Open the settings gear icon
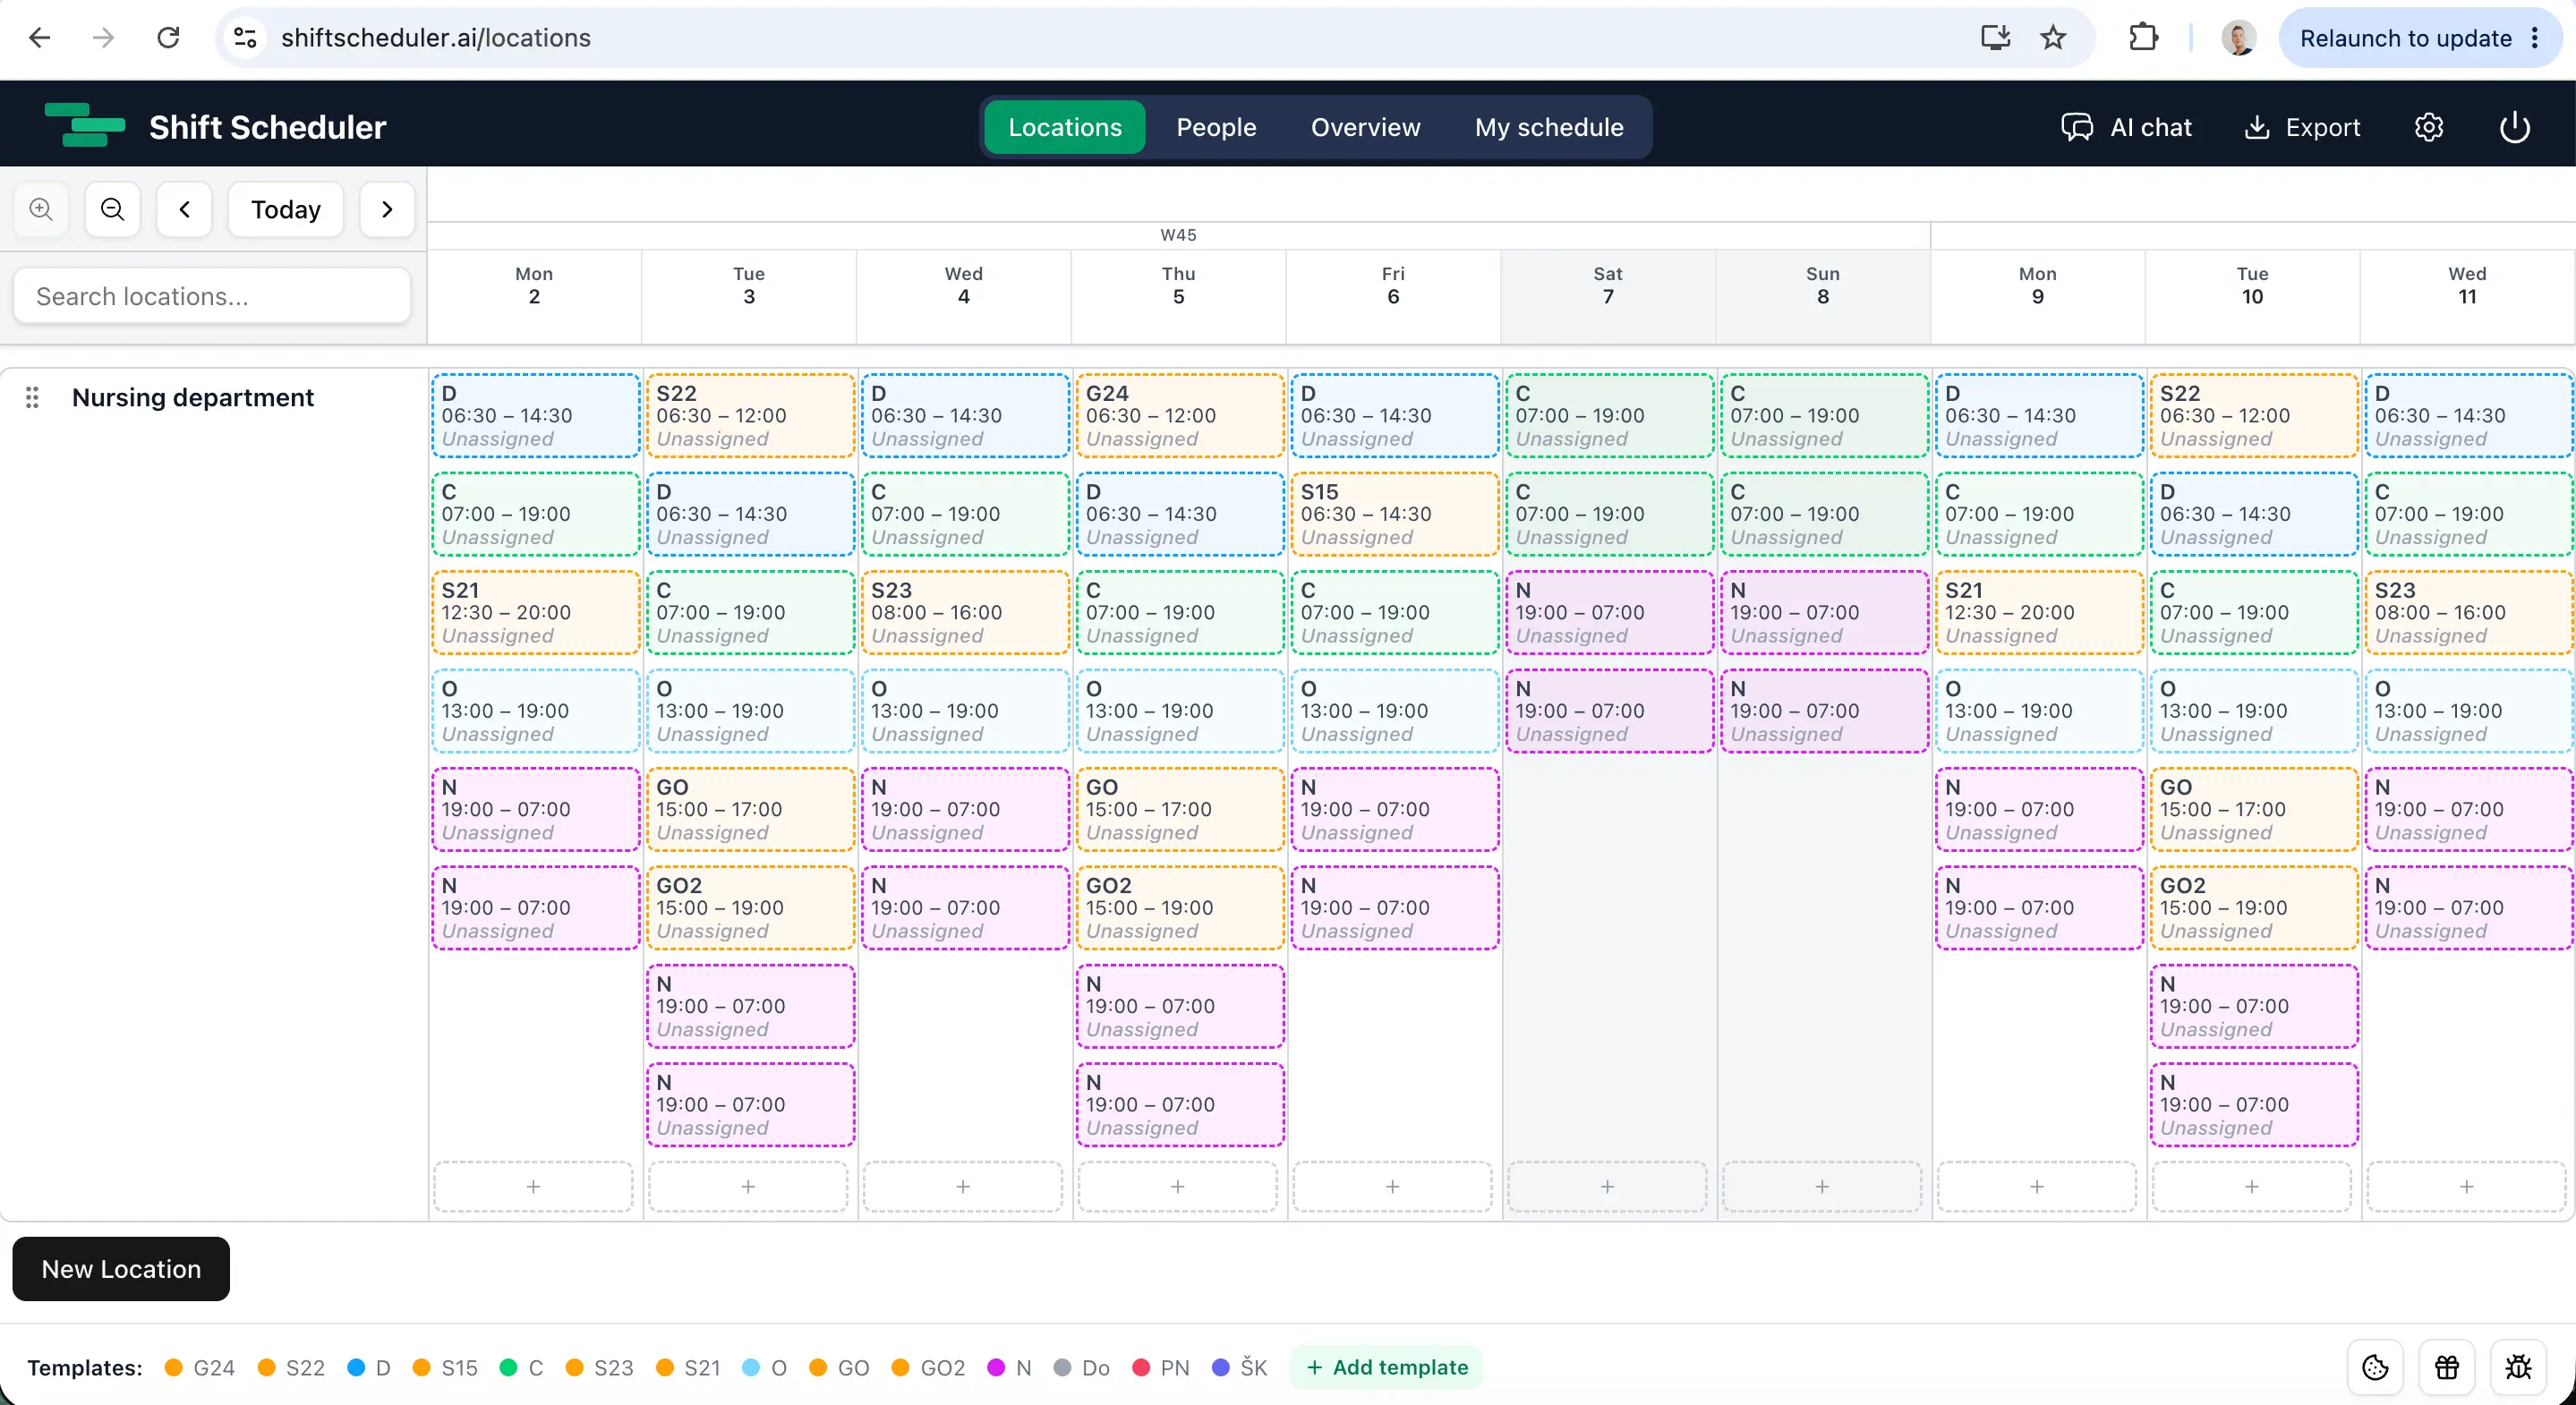2576x1405 pixels. [2429, 127]
